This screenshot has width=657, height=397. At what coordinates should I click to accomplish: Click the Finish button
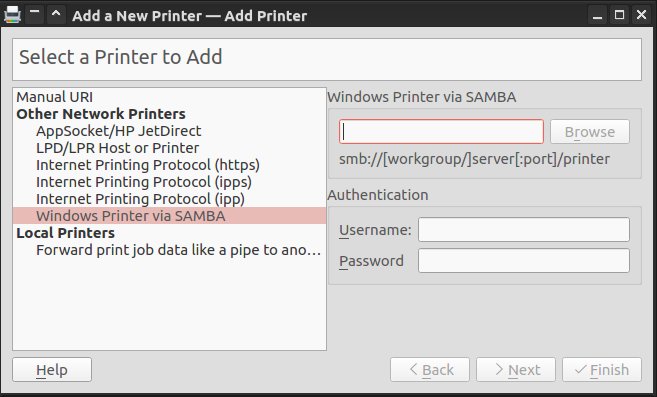point(602,370)
